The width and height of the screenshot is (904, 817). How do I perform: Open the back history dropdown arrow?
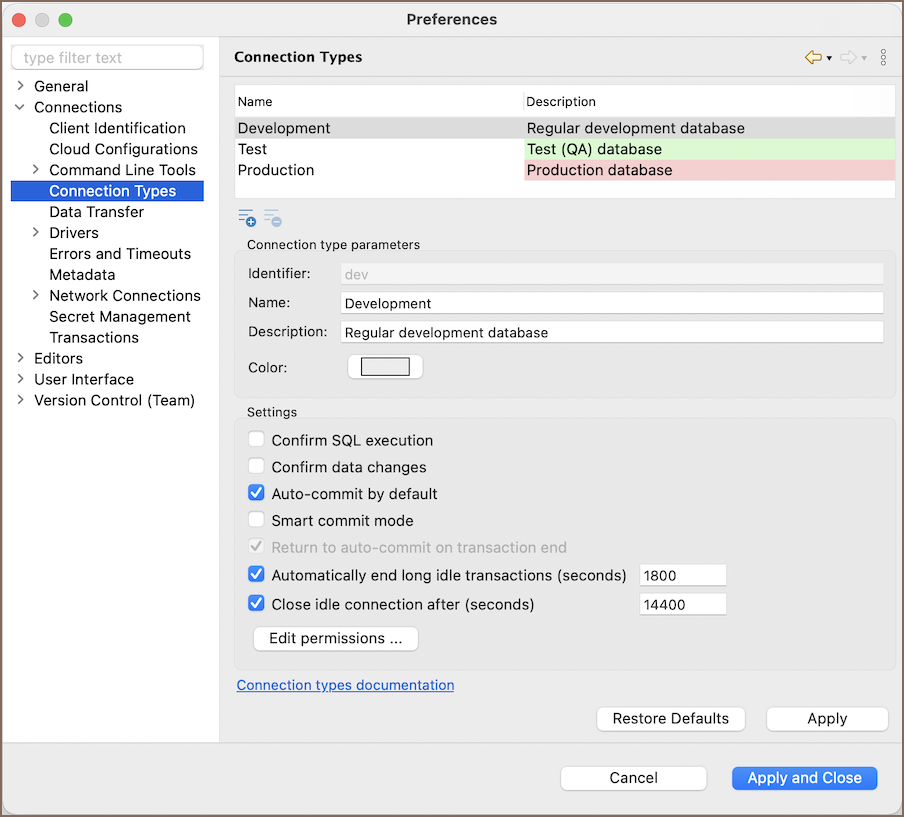[x=829, y=59]
